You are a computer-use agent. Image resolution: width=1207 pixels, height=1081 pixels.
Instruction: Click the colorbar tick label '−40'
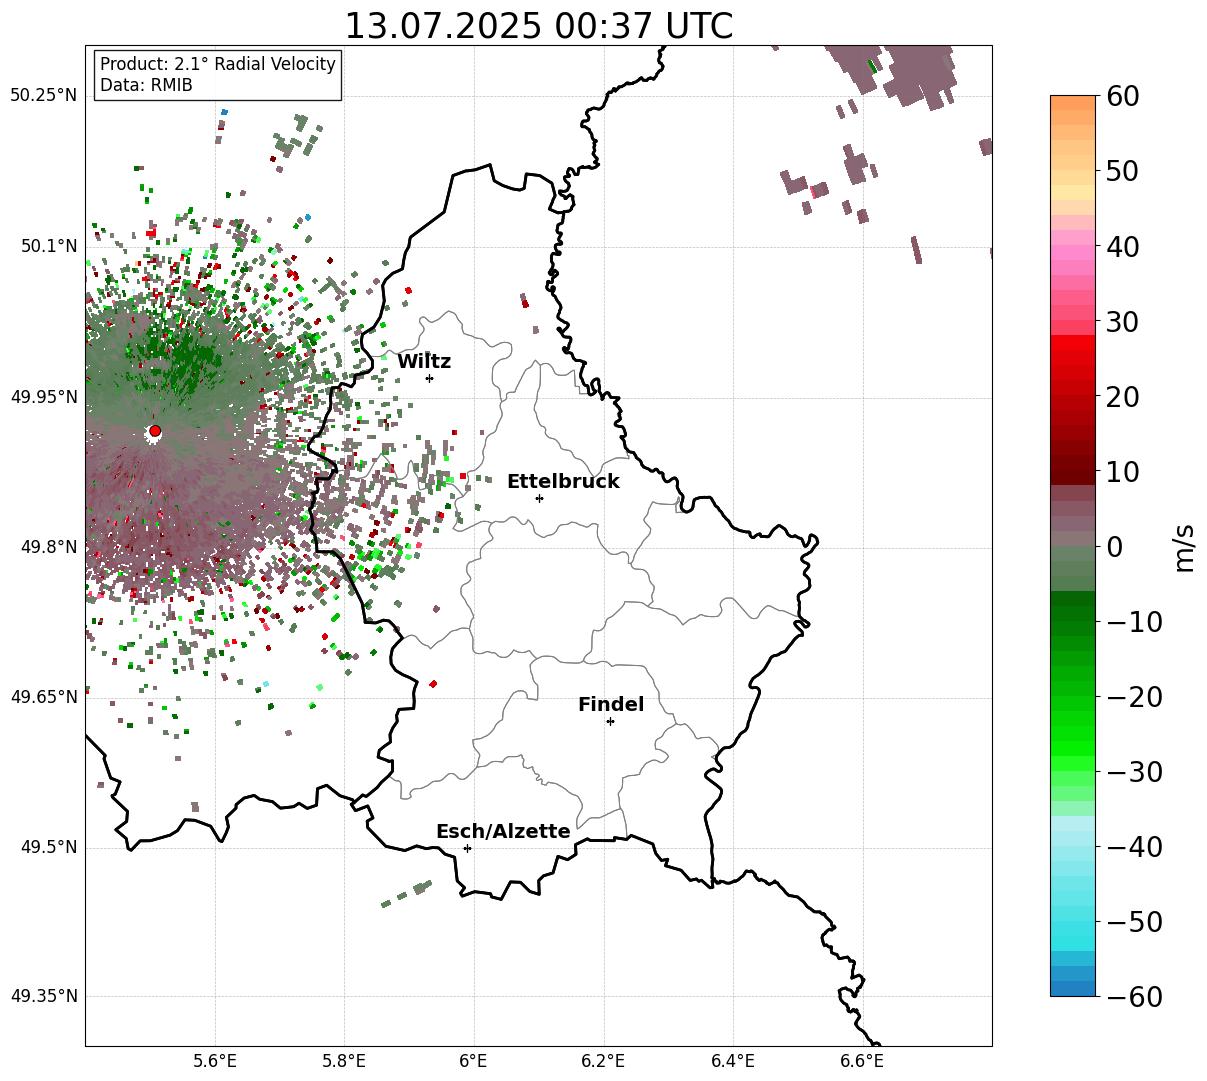tap(1135, 847)
